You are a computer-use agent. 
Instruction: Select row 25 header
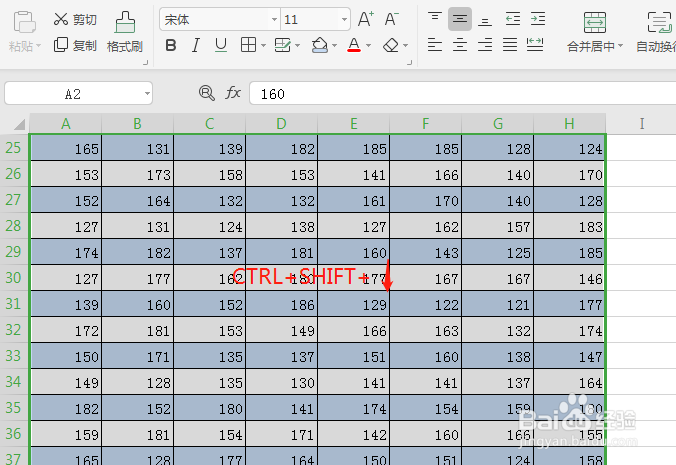14,148
